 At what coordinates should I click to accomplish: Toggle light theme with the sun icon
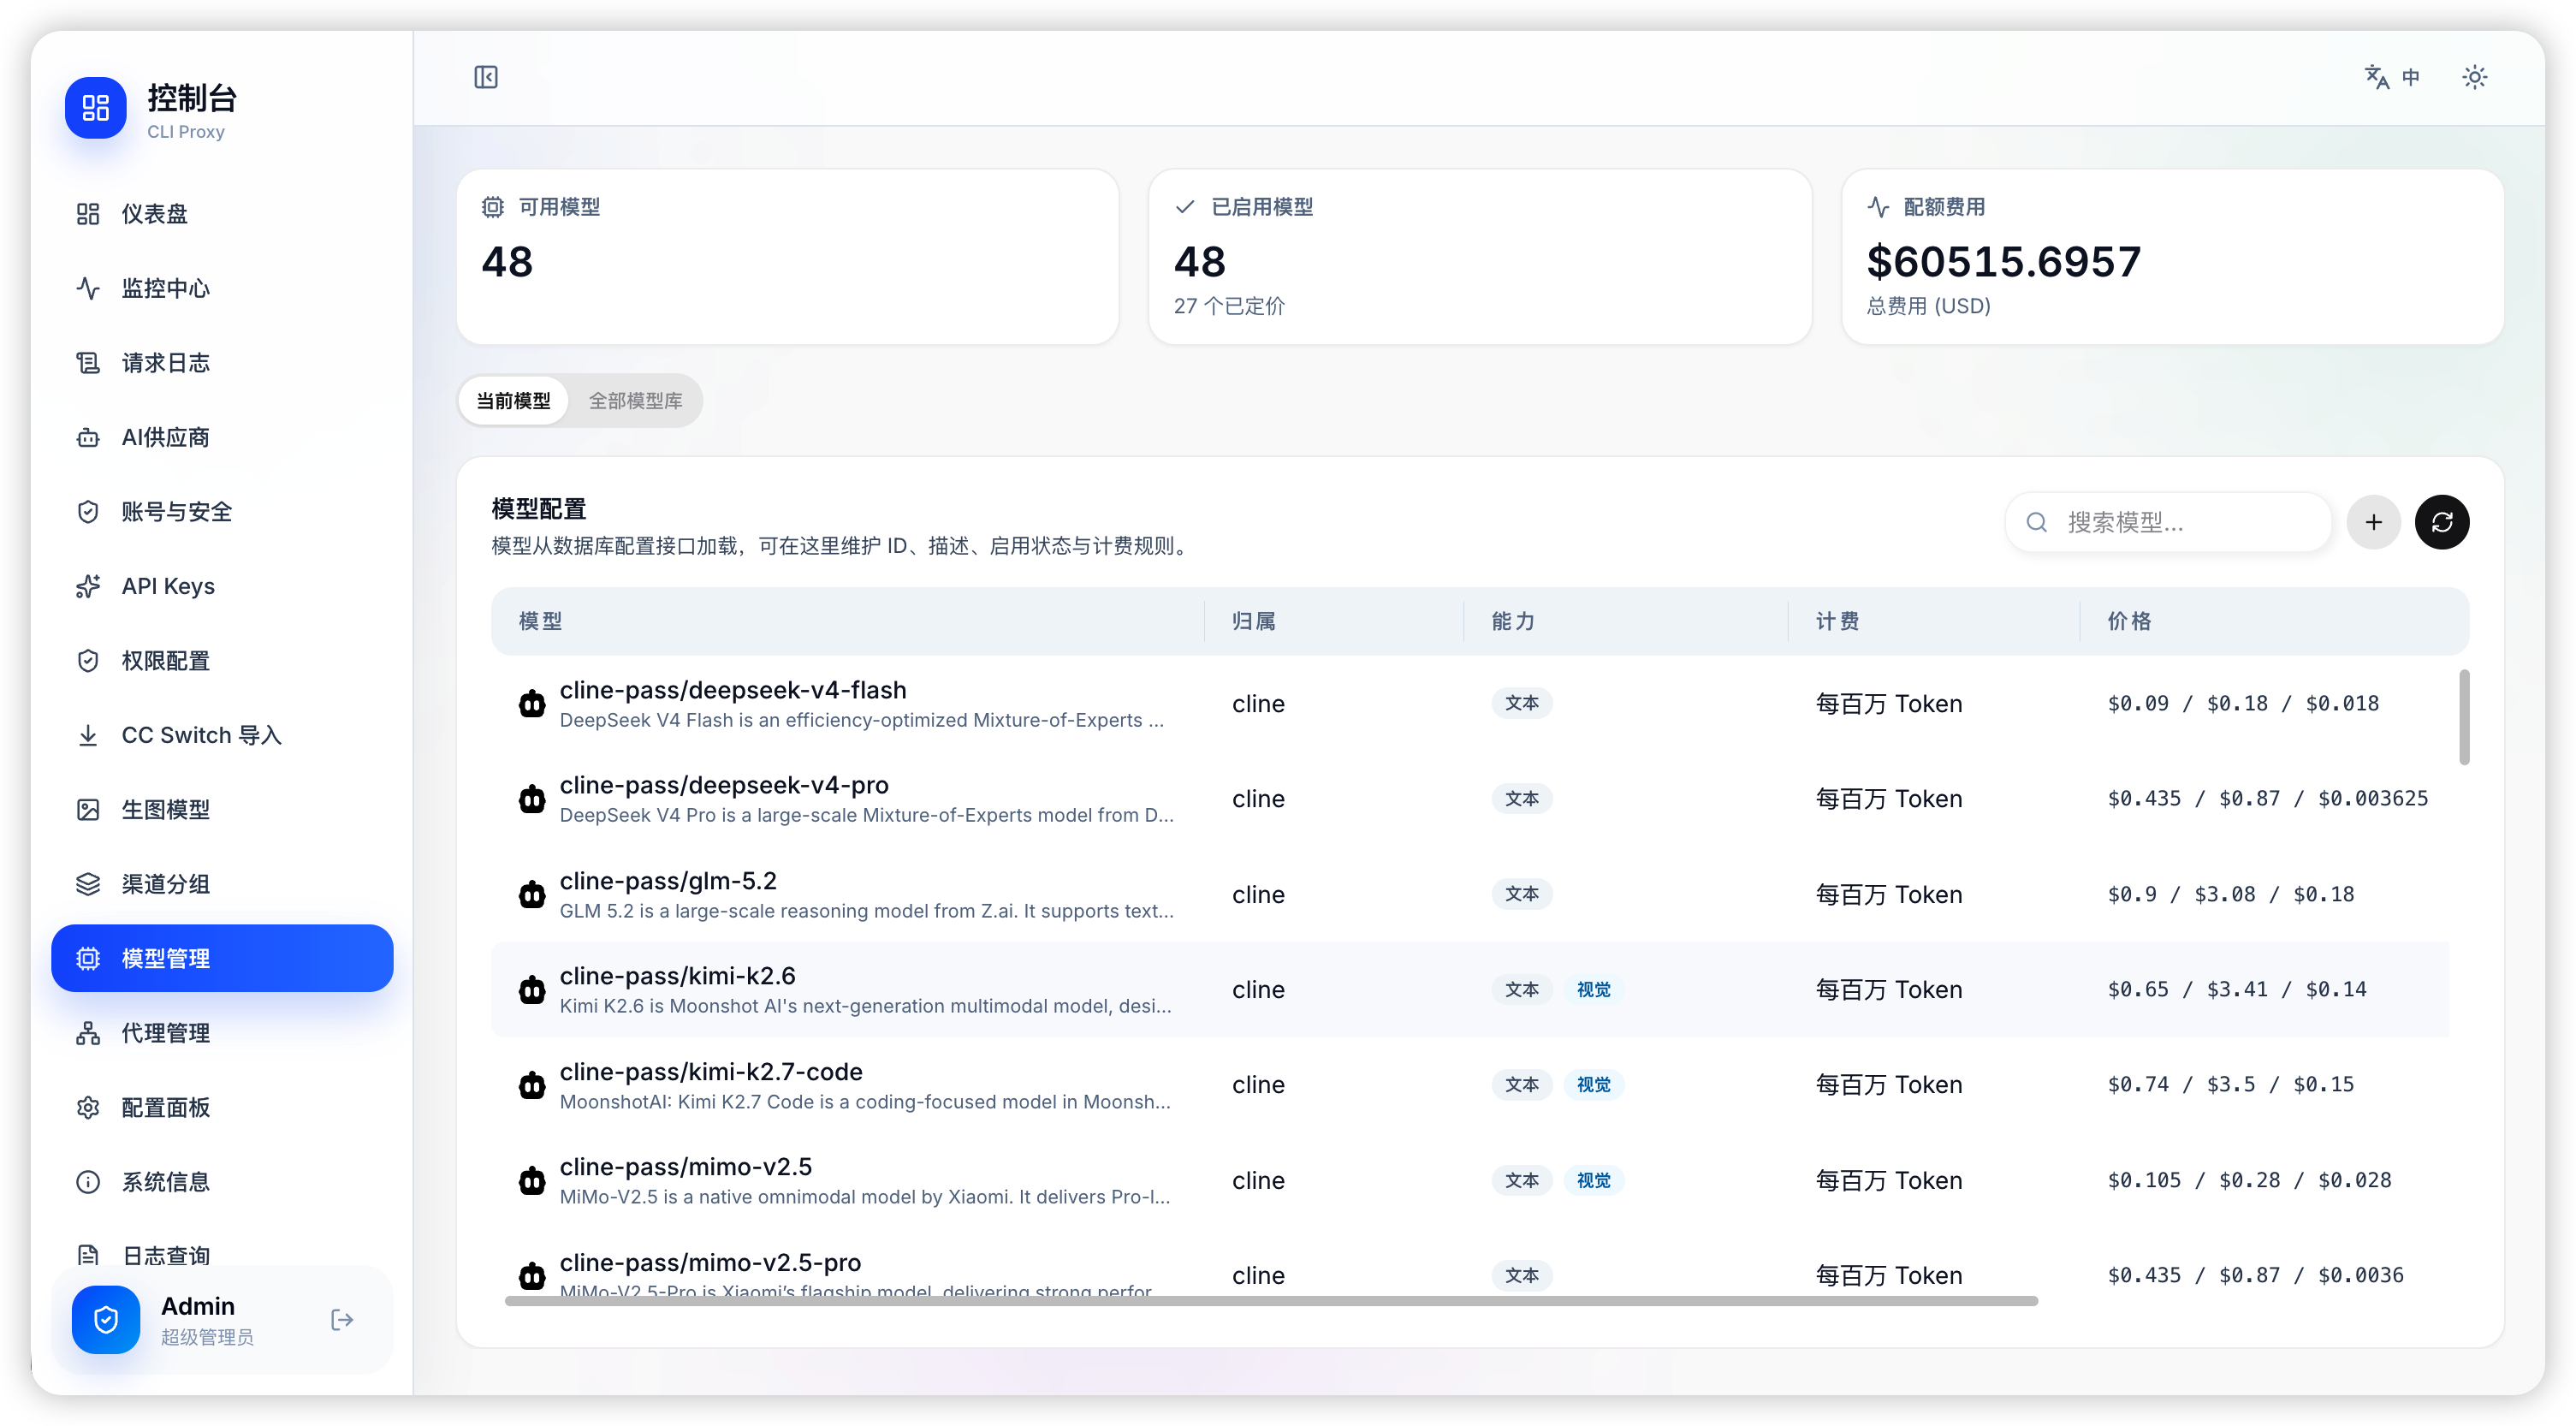[x=2474, y=77]
